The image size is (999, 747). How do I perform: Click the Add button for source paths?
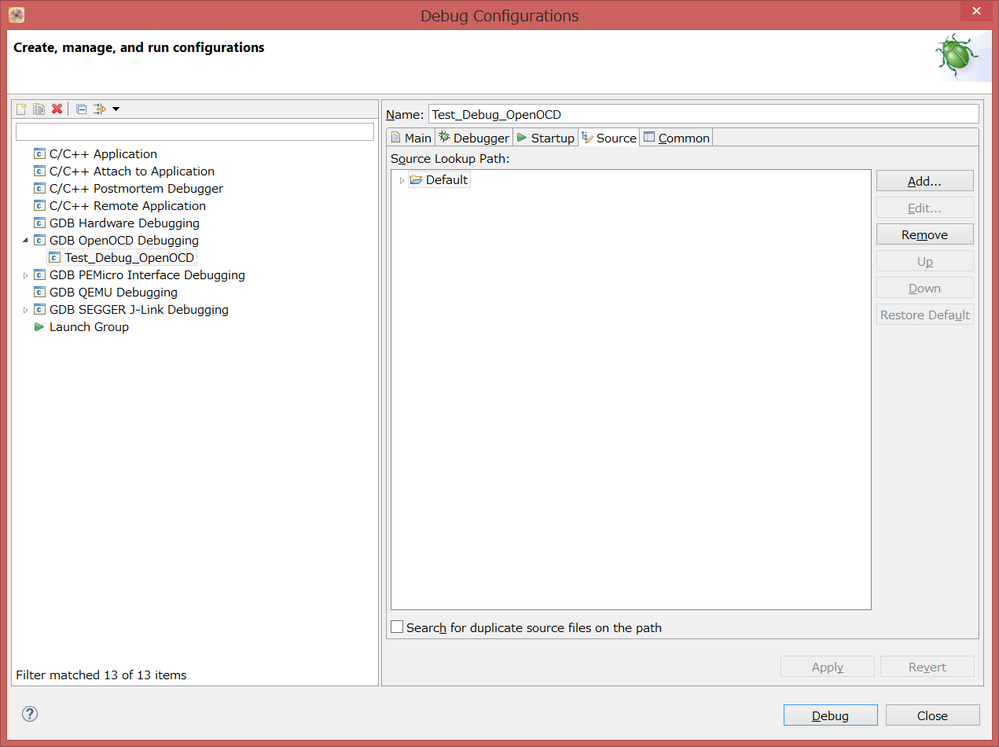click(x=924, y=180)
